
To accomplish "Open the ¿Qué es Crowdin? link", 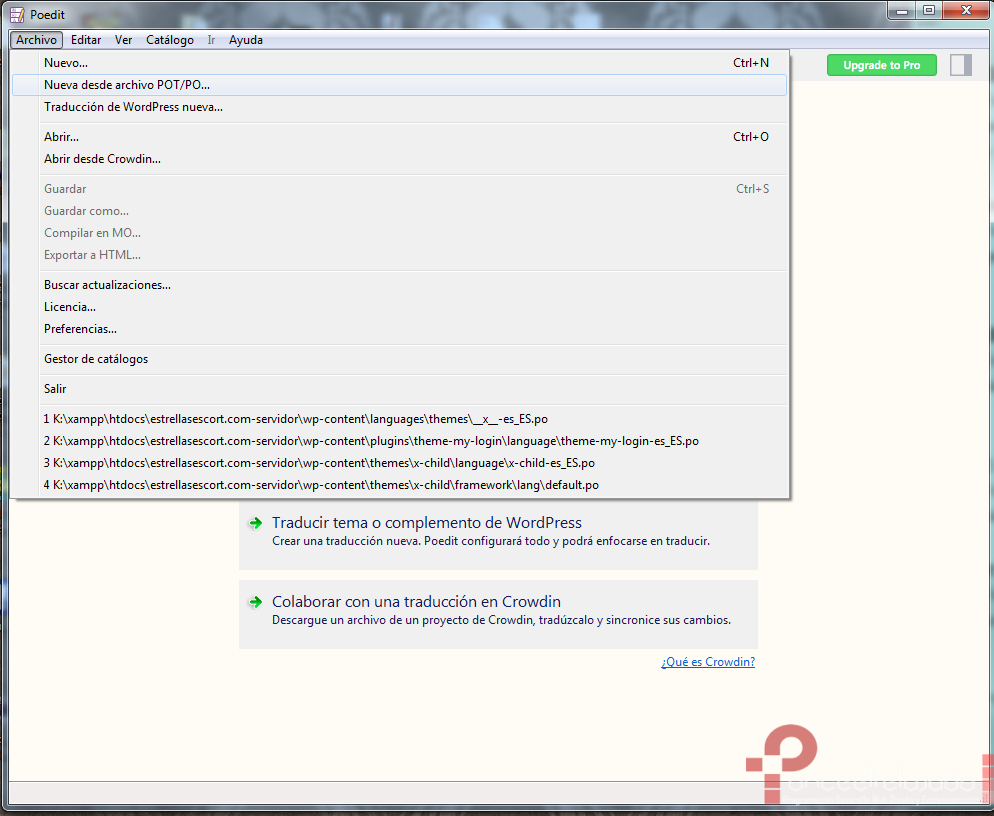I will point(708,662).
